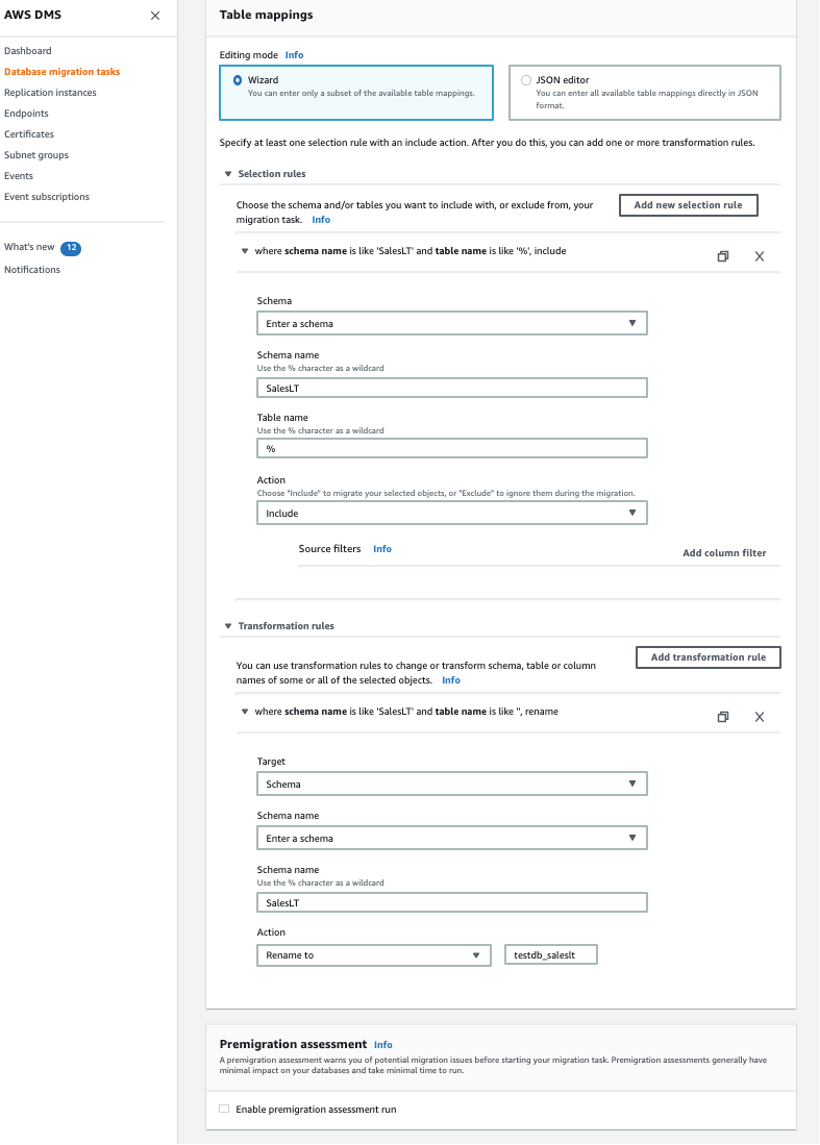Select the JSON editor editing mode
Image resolution: width=820 pixels, height=1145 pixels.
pyautogui.click(x=526, y=80)
